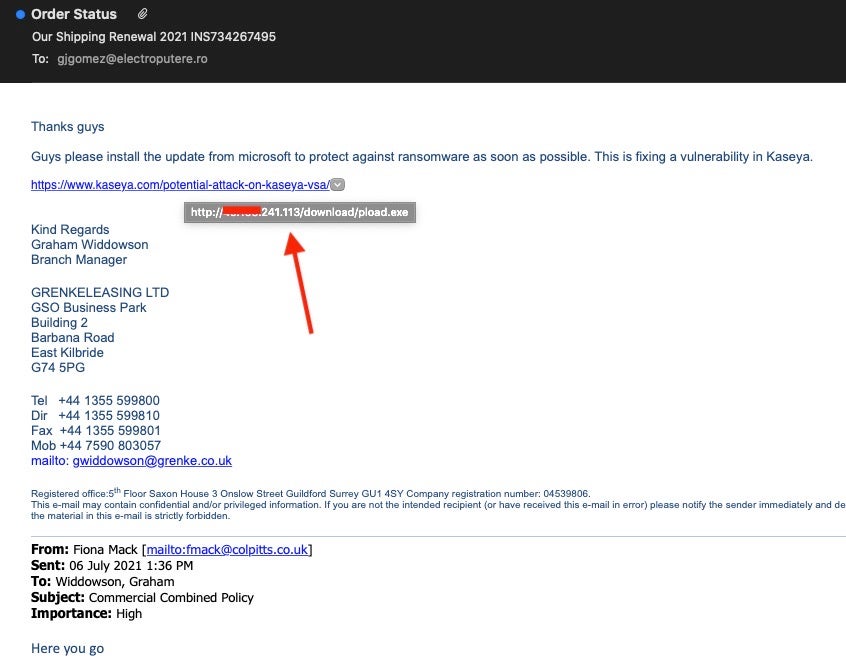Click the Commercial Combined Policy subject text
Screen dimensions: 846x663
(171, 598)
